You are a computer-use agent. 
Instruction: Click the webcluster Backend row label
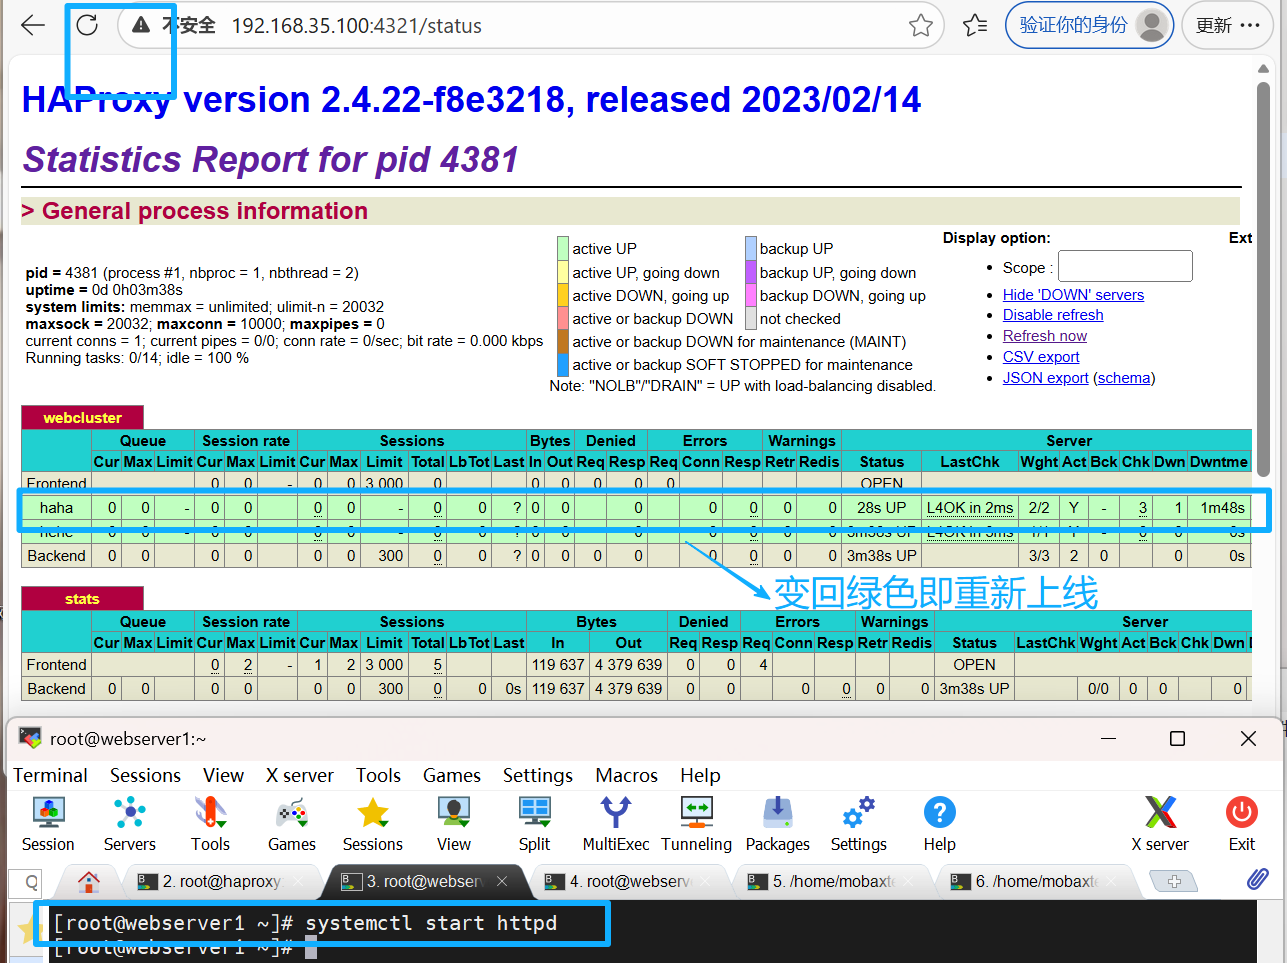point(56,555)
